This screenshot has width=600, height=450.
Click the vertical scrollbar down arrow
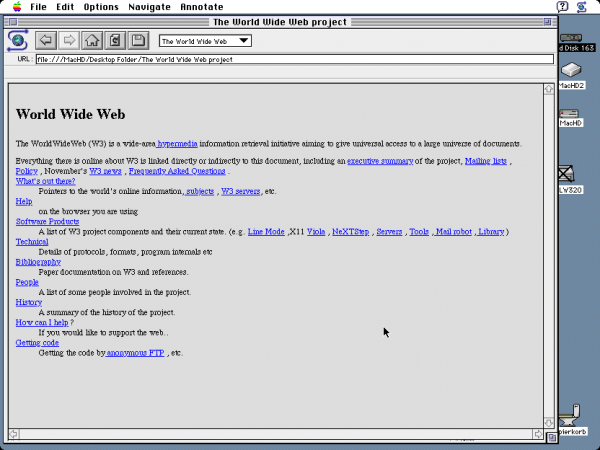[548, 421]
